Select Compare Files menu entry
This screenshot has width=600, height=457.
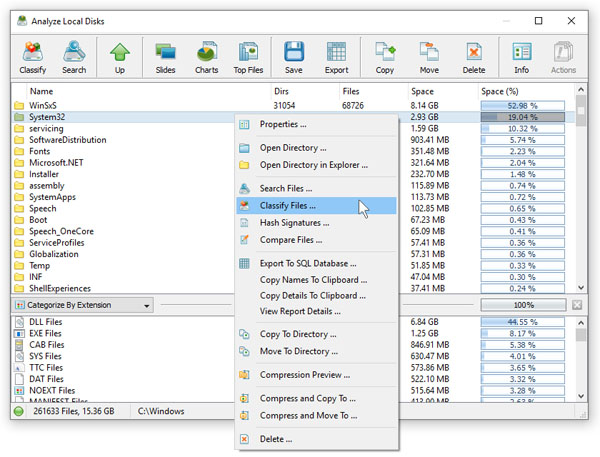point(316,240)
